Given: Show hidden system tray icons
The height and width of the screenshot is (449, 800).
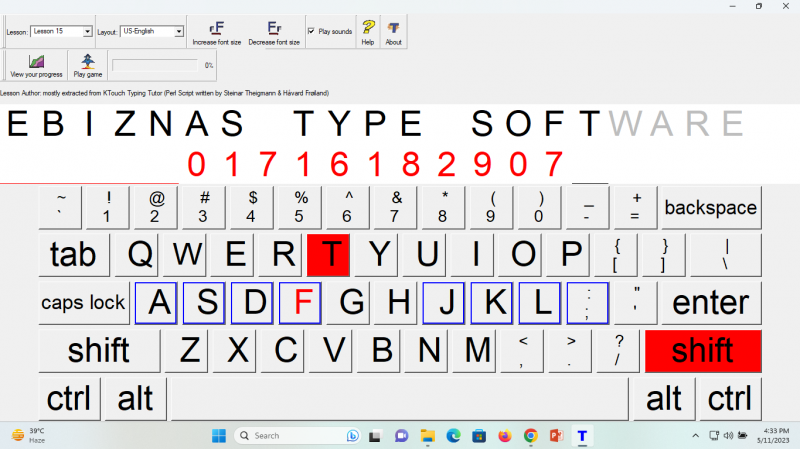Looking at the screenshot, I should point(695,436).
